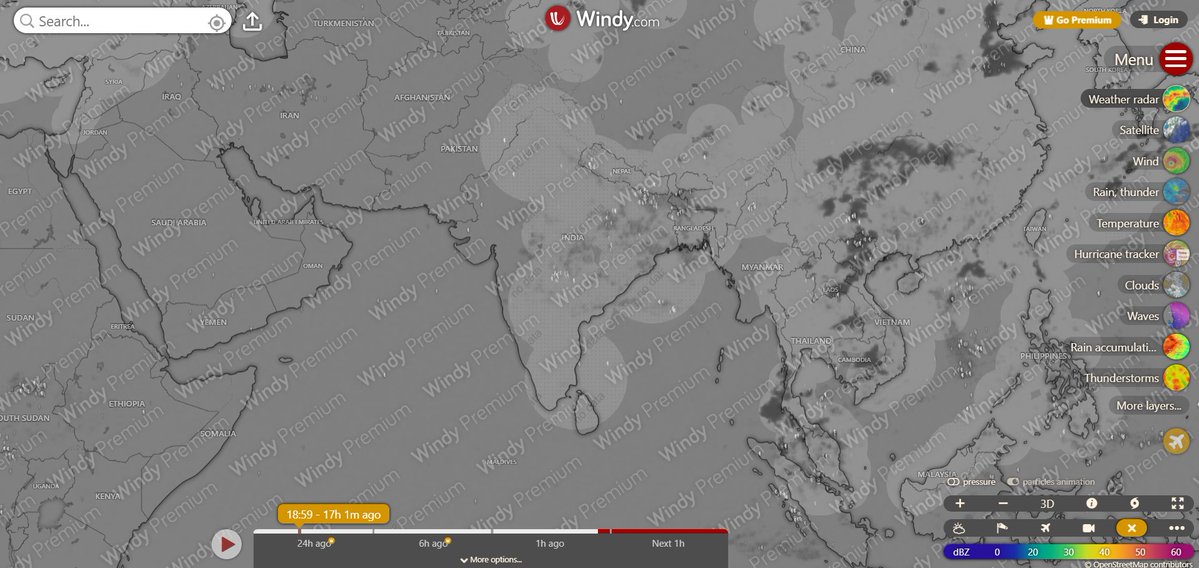Open the Hurricane tracker layer icon
This screenshot has height=568, width=1199.
point(1176,254)
